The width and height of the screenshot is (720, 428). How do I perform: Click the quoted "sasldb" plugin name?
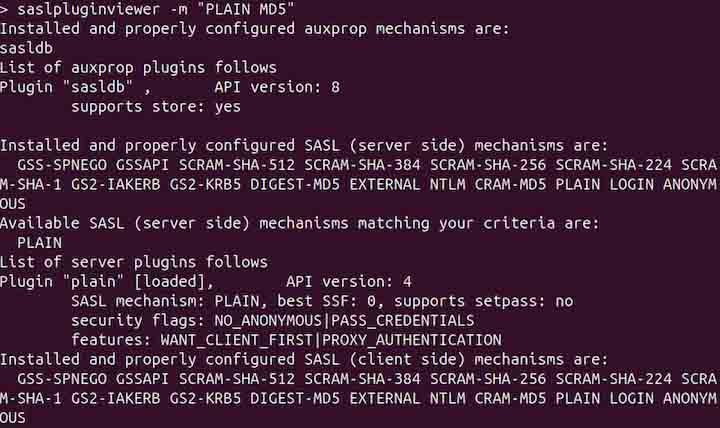coord(97,87)
